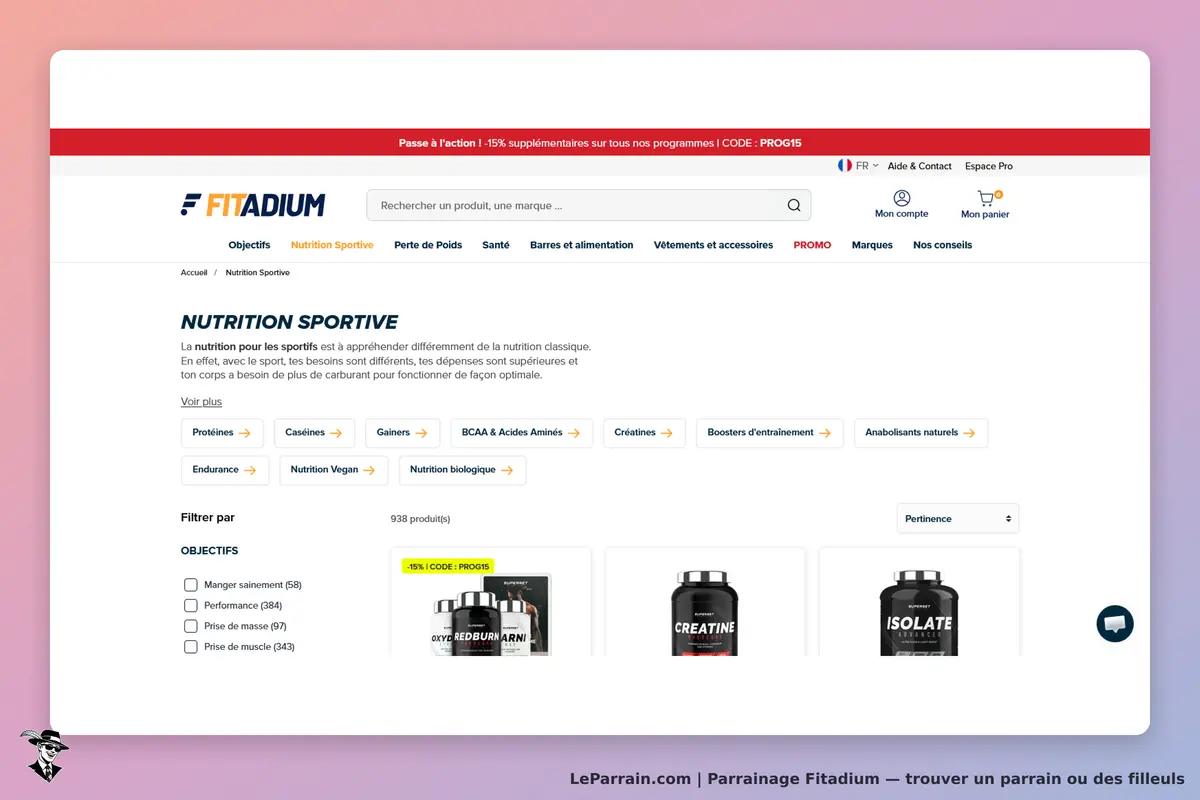The height and width of the screenshot is (800, 1200).
Task: Check Manger sainement (58) filter
Action: [x=191, y=585]
